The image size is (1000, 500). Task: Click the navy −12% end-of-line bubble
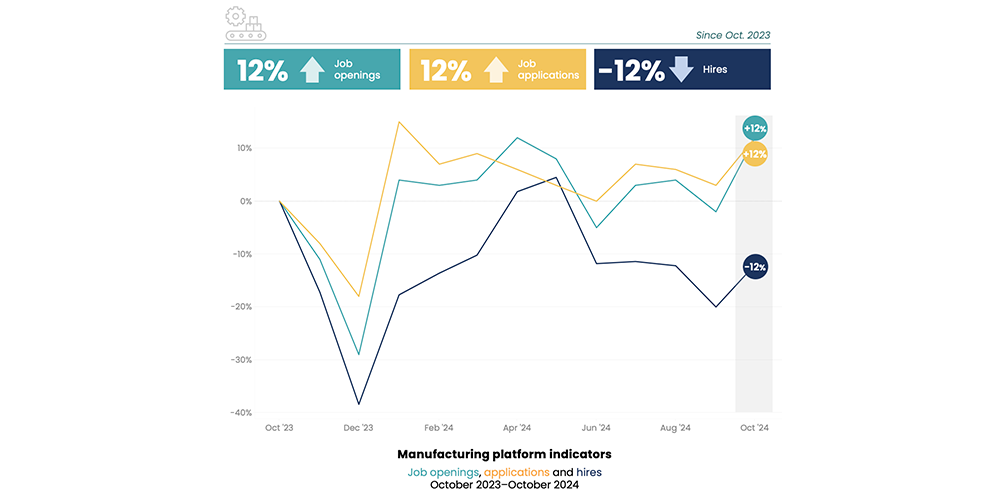click(754, 267)
